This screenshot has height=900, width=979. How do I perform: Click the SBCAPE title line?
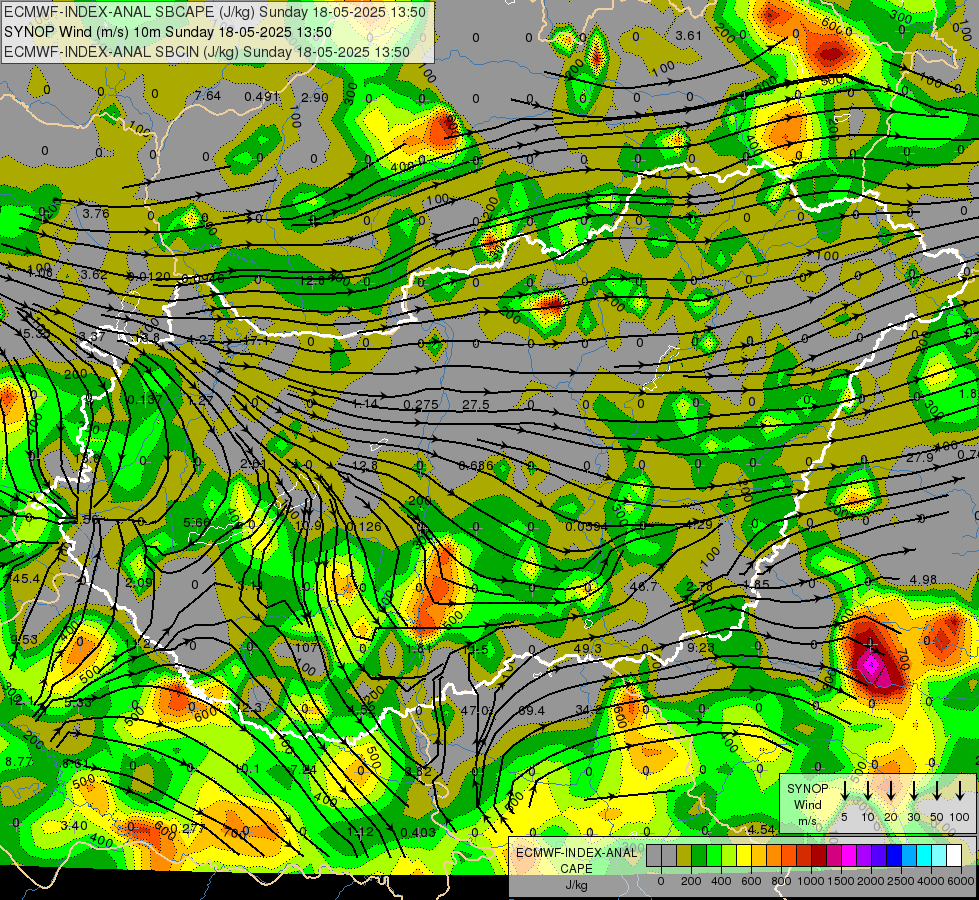click(x=215, y=12)
